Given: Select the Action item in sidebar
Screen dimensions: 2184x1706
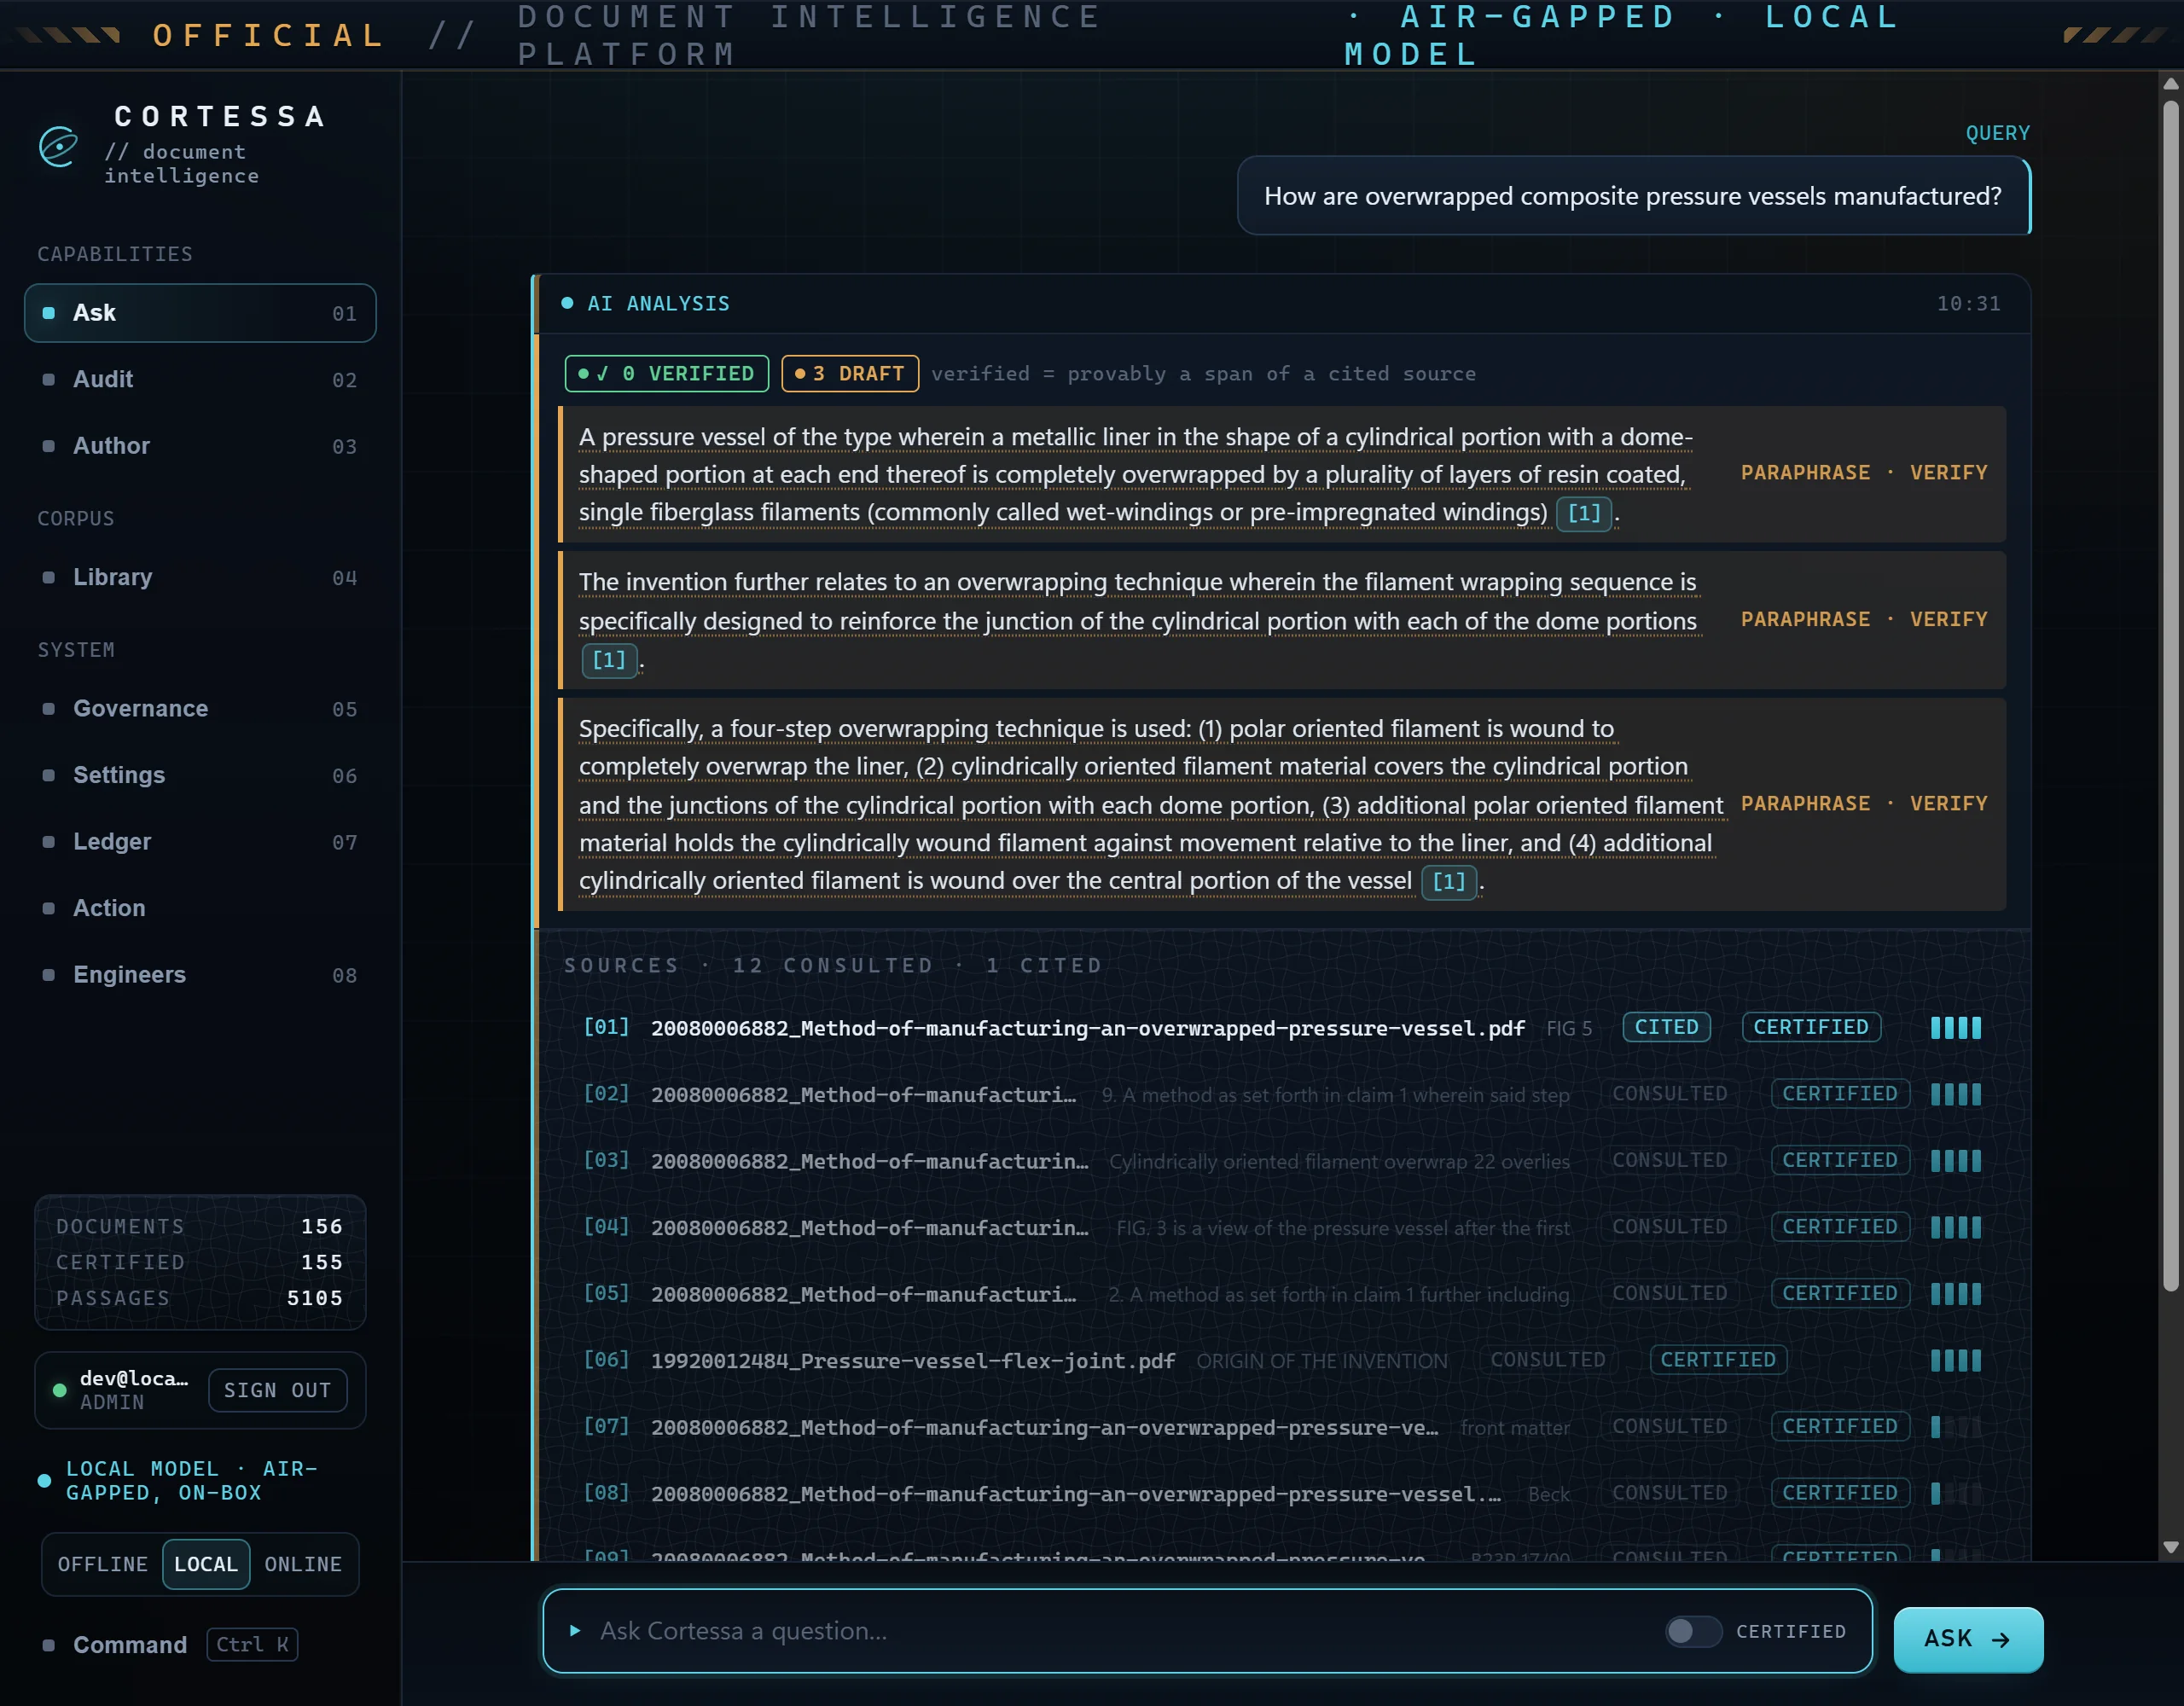Looking at the screenshot, I should 200,908.
